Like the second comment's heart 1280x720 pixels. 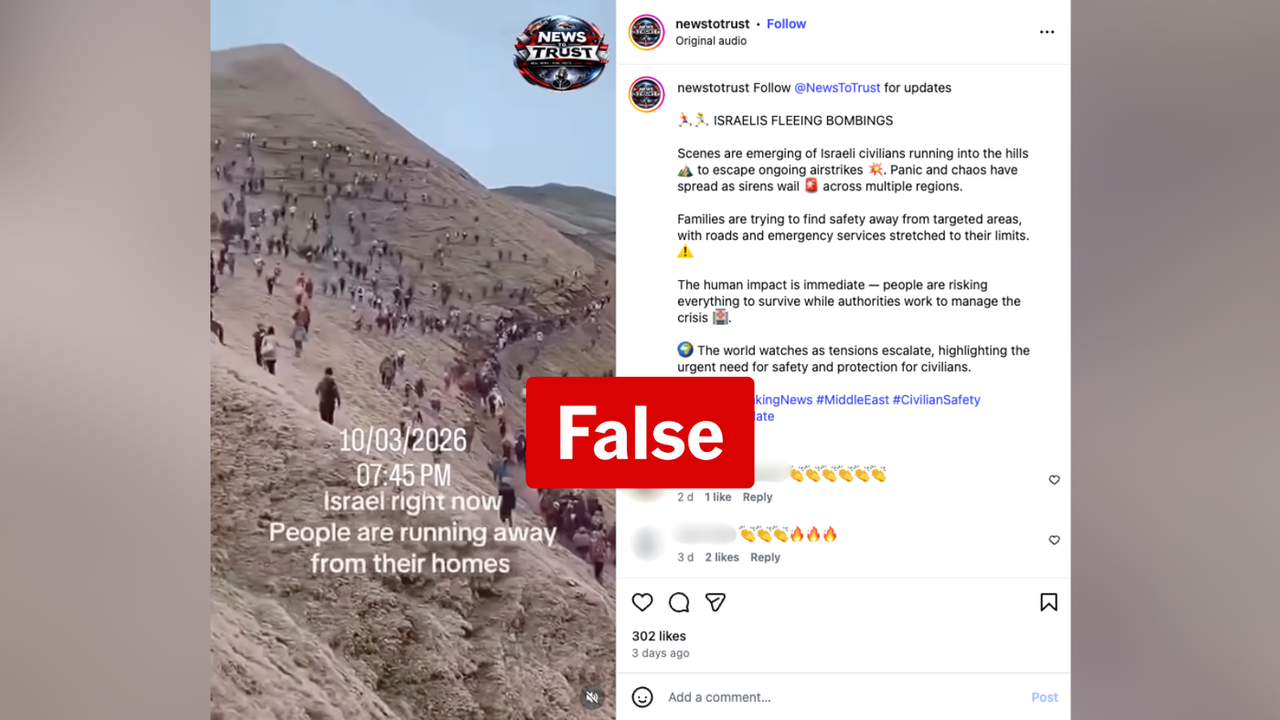tap(1054, 540)
